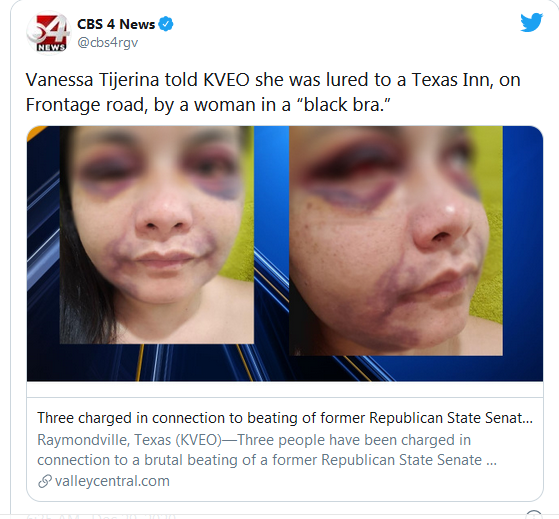Click the red NEWS banner in the avatar
Screen dimensions: 559x519
click(51, 47)
